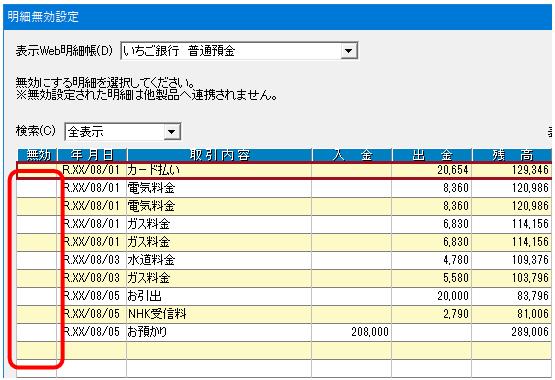This screenshot has height=380, width=555.
Task: Toggle 無効 cell for お引出 row
Action: pyautogui.click(x=37, y=296)
